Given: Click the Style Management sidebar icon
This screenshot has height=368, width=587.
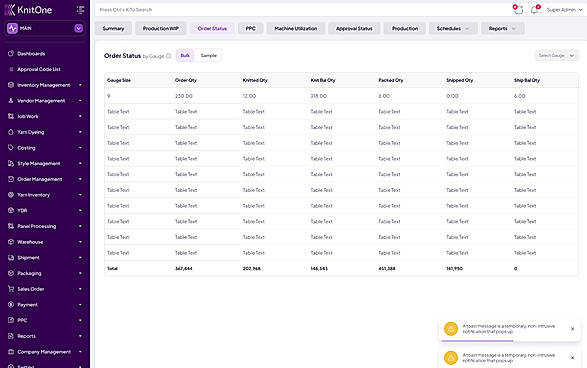Looking at the screenshot, I should (11, 164).
